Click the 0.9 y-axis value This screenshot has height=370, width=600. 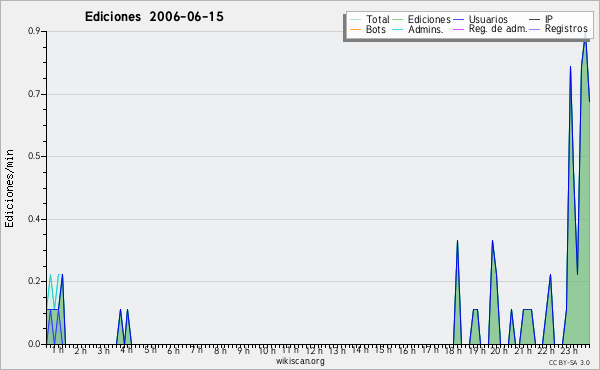coord(34,31)
